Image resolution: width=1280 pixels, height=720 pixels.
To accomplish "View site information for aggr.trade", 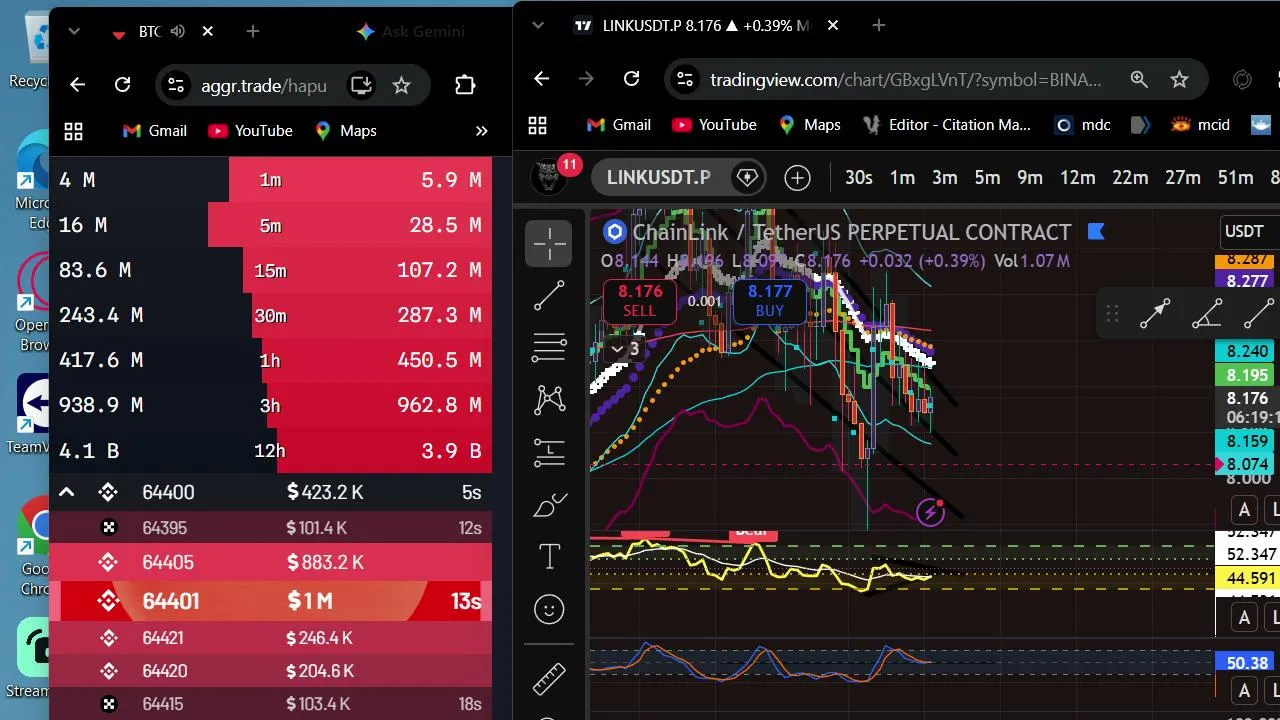I will click(x=175, y=85).
